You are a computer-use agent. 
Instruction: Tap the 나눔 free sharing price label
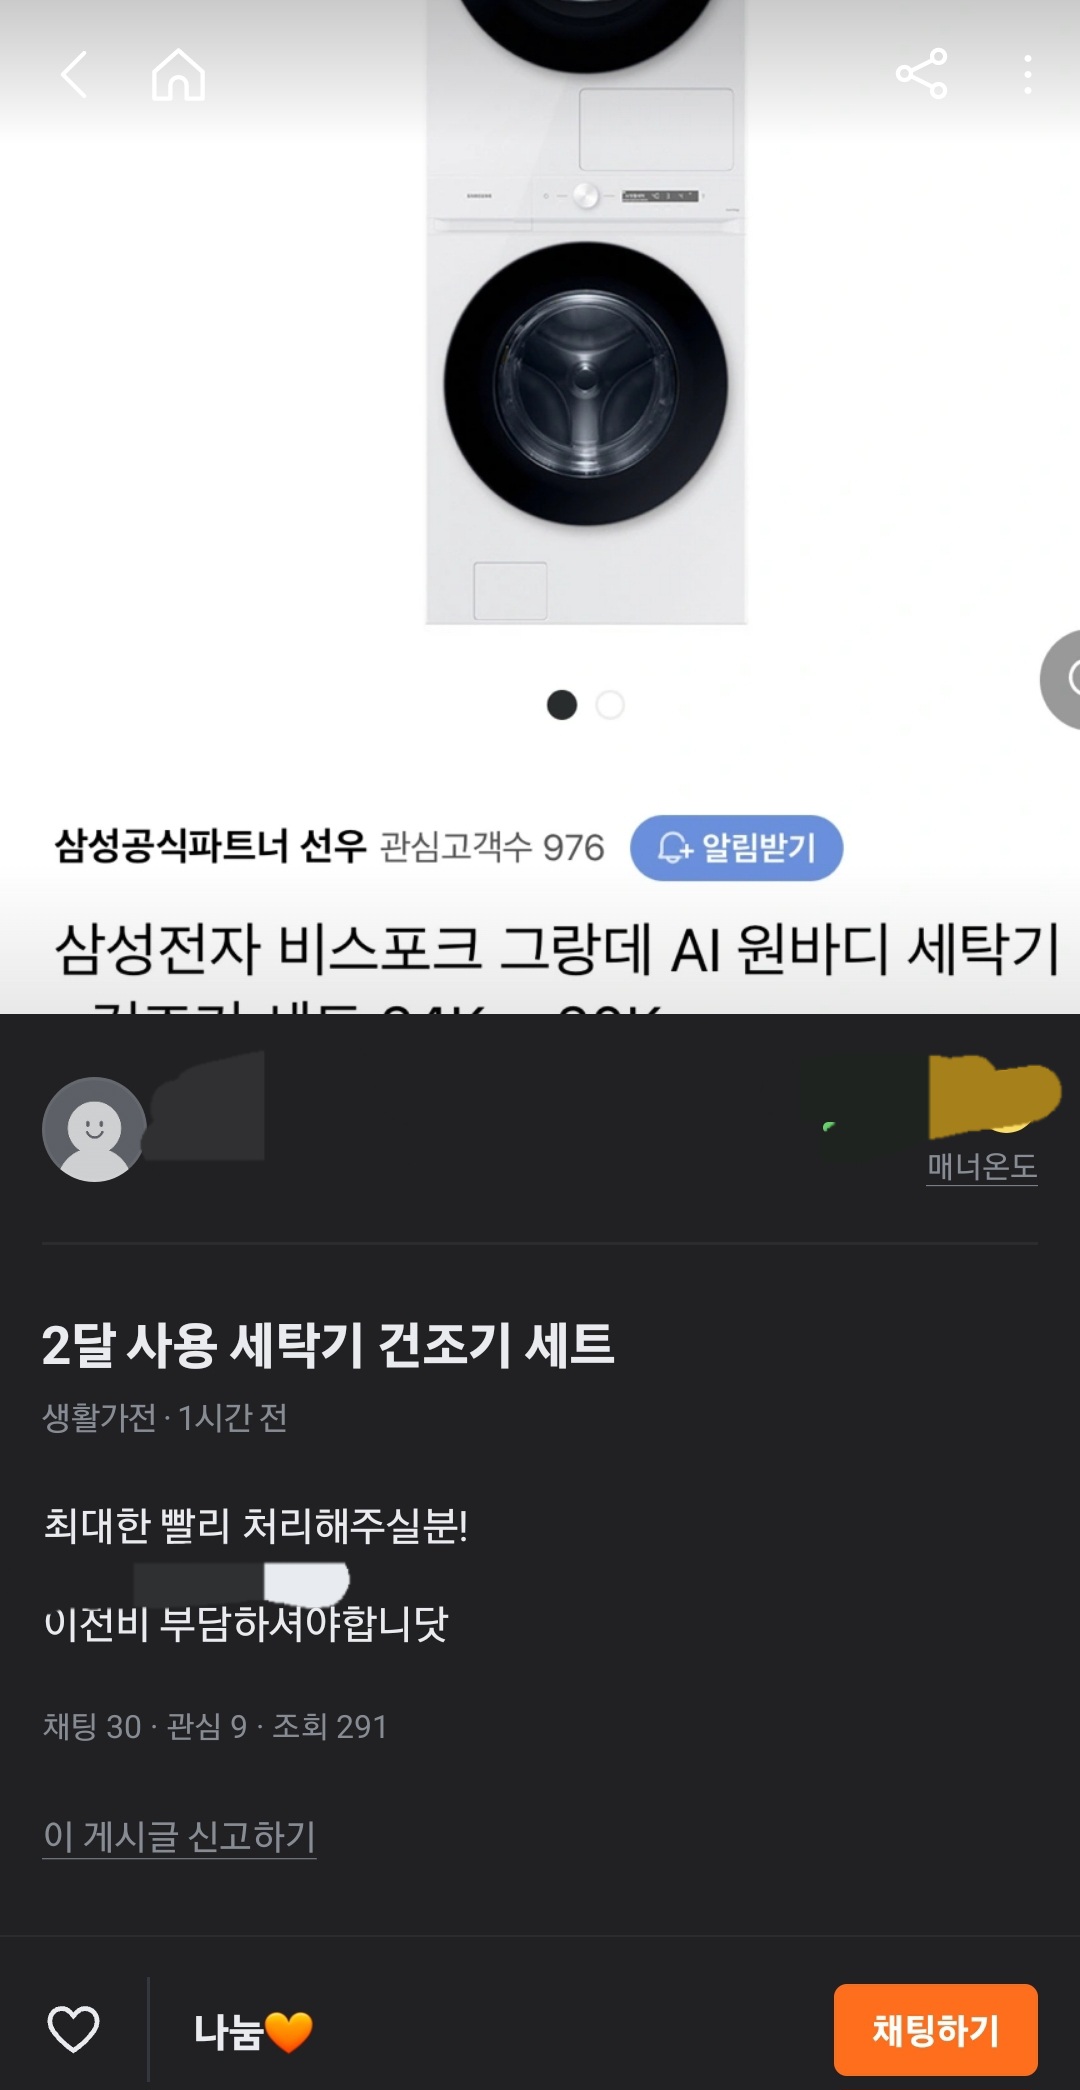pyautogui.click(x=228, y=2031)
